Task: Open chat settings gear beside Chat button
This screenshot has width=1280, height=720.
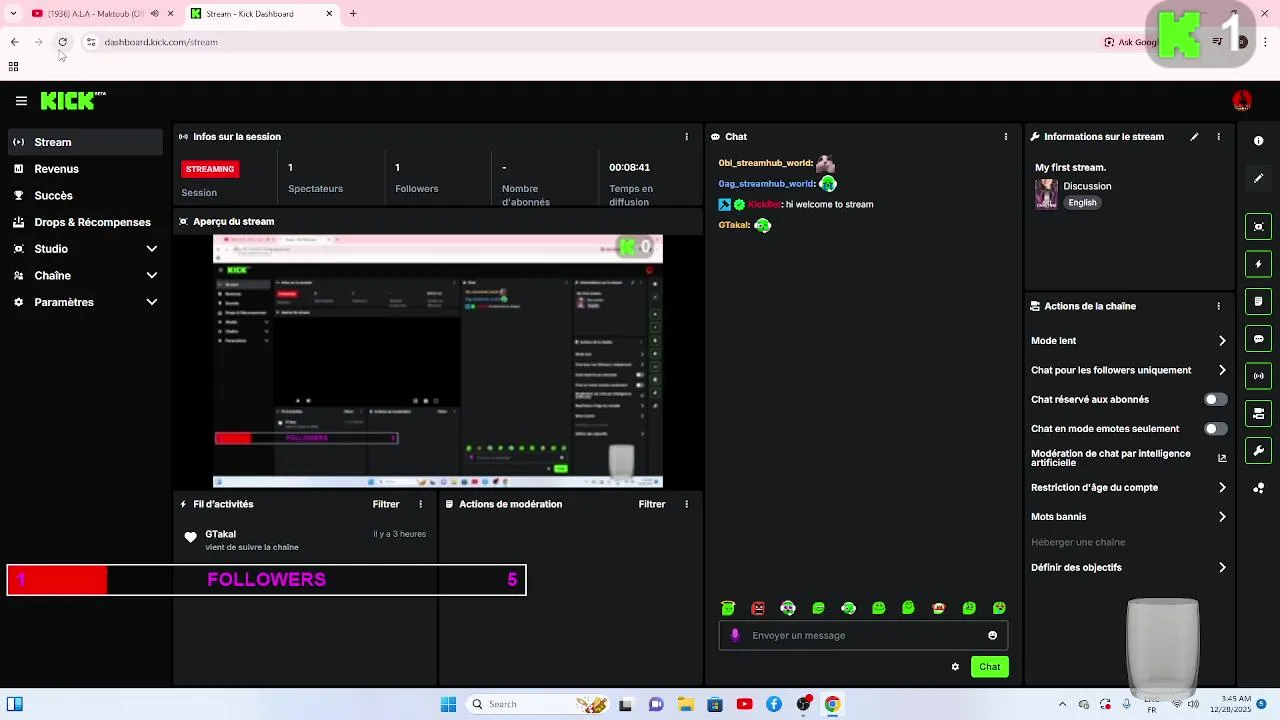Action: pyautogui.click(x=955, y=667)
